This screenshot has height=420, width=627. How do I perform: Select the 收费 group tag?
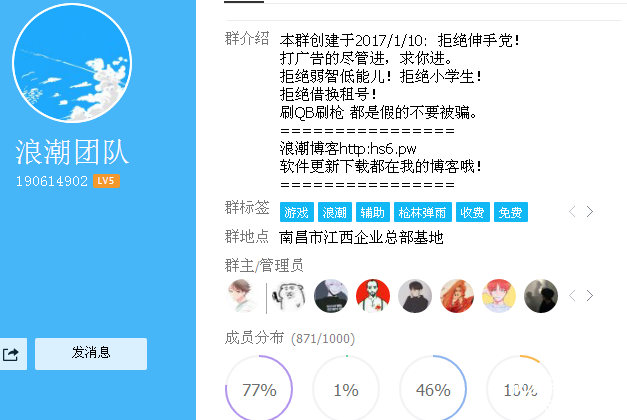(473, 212)
